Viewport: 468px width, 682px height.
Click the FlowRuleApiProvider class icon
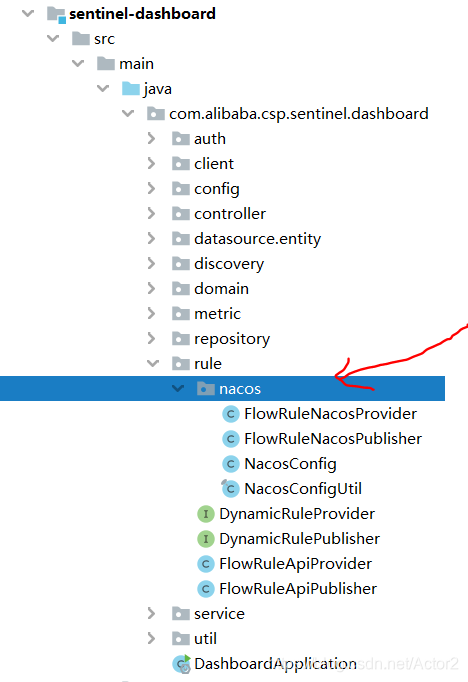[x=206, y=564]
